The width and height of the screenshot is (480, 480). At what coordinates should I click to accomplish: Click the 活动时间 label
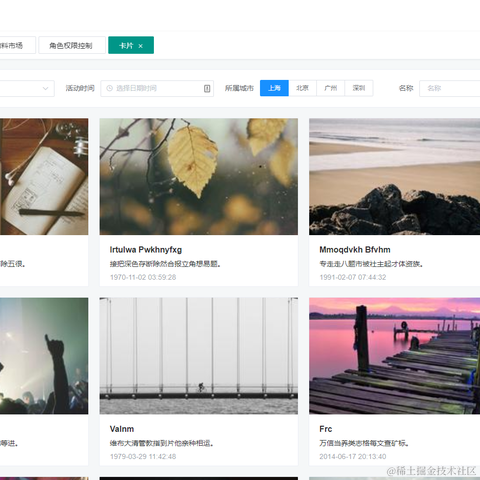coord(80,88)
